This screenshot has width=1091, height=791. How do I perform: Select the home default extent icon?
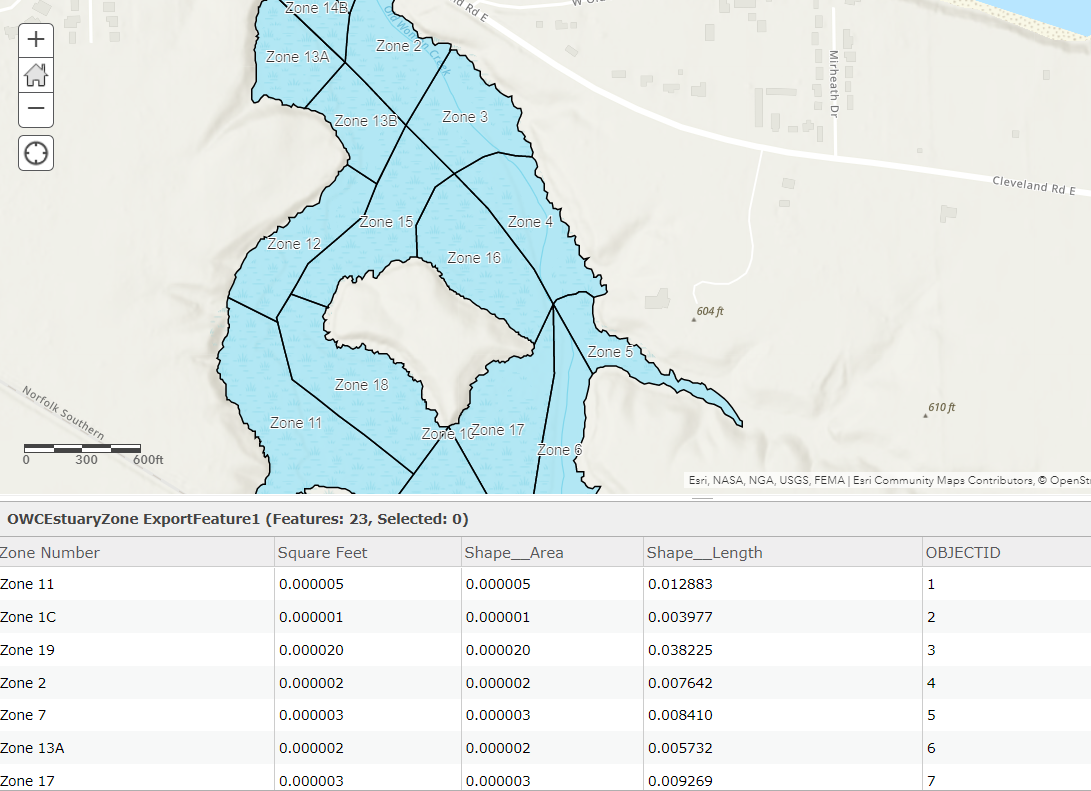pyautogui.click(x=35, y=75)
